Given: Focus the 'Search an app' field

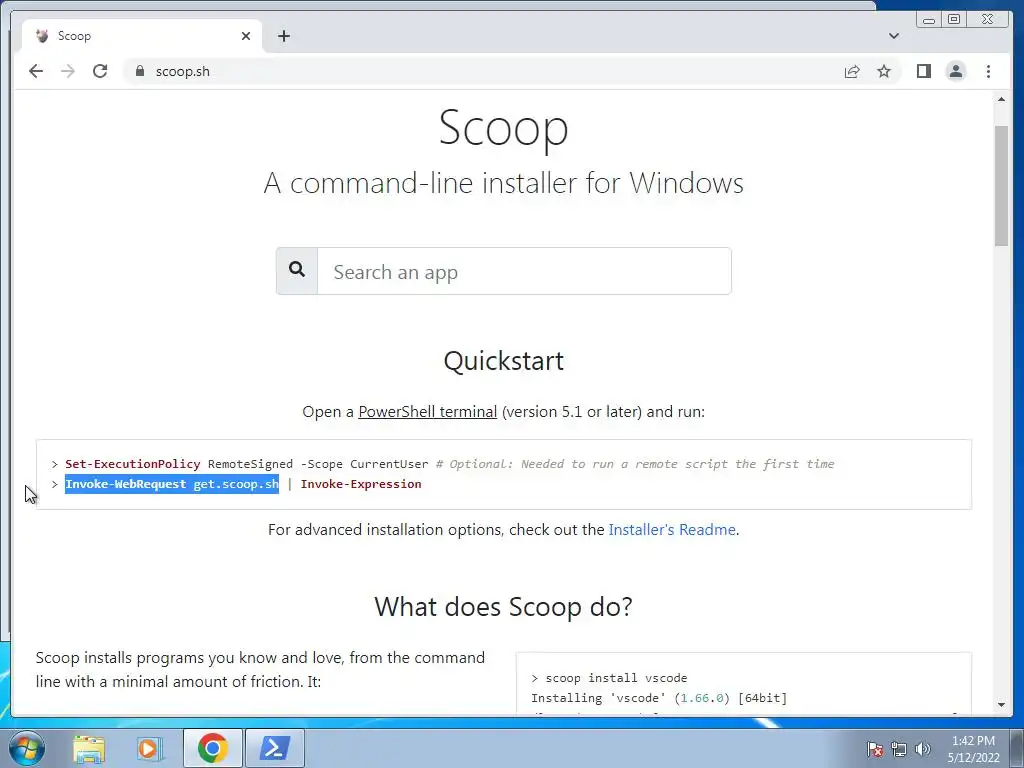Looking at the screenshot, I should coord(524,271).
